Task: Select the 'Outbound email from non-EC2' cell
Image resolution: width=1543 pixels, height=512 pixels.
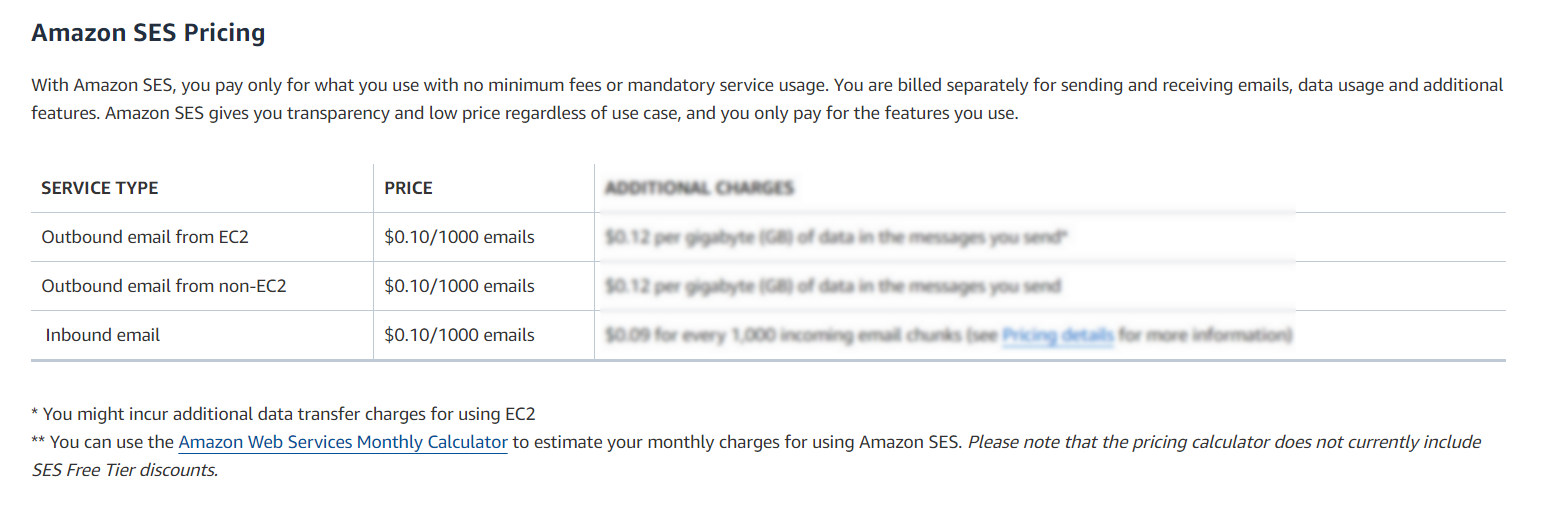Action: (164, 286)
